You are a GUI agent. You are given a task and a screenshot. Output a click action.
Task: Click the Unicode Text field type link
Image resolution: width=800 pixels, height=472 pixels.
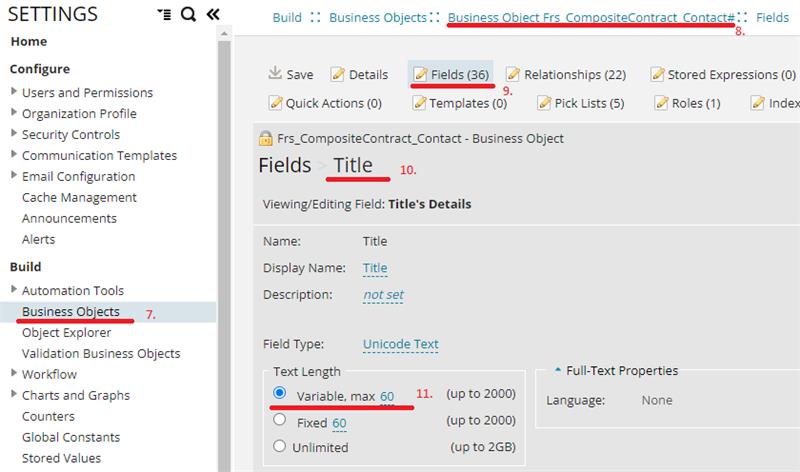point(400,344)
